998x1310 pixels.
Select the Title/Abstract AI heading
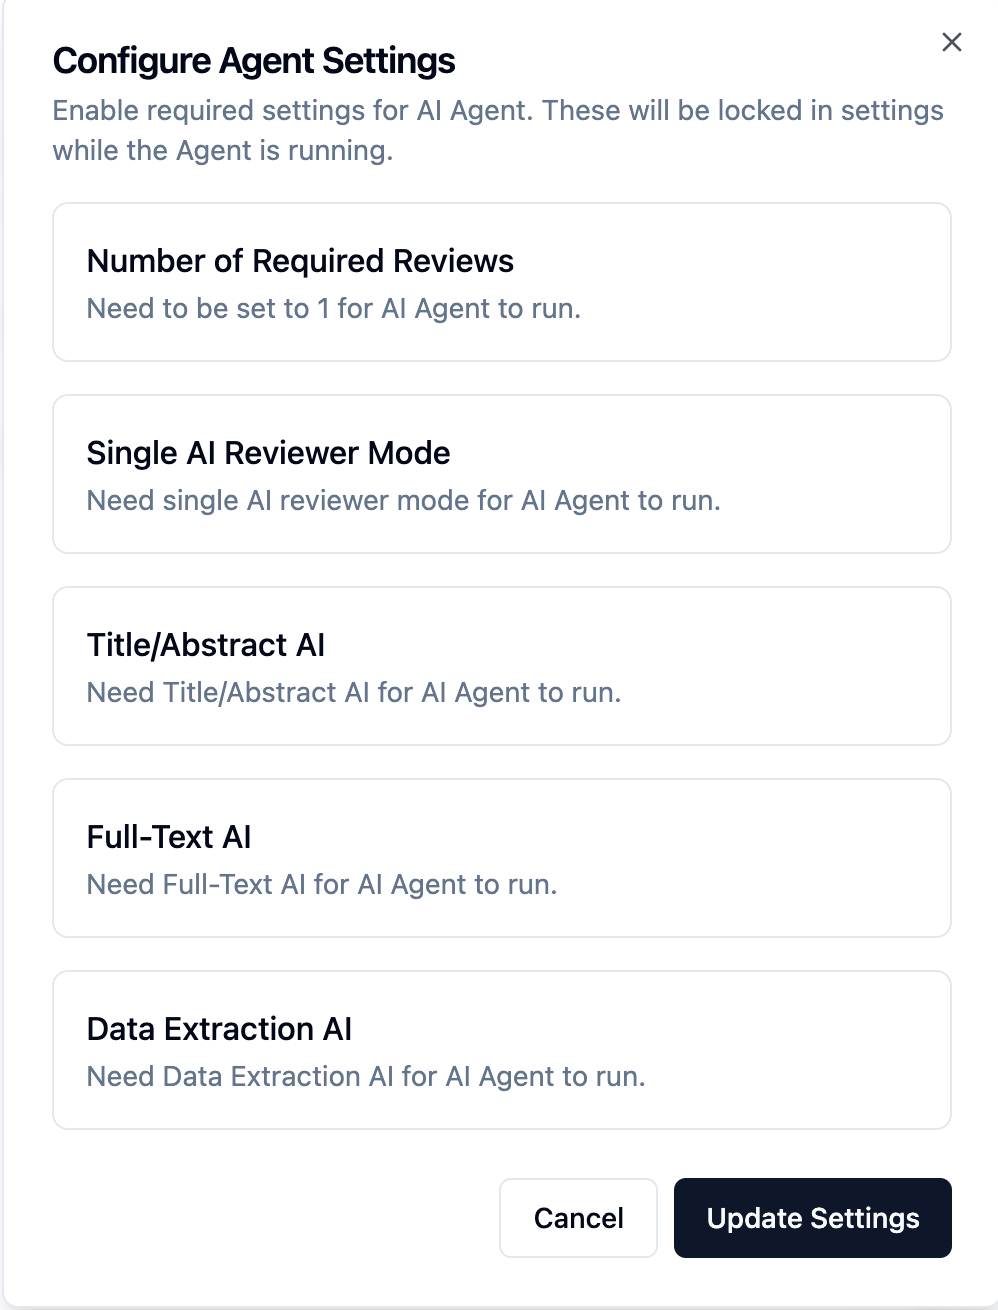coord(206,645)
